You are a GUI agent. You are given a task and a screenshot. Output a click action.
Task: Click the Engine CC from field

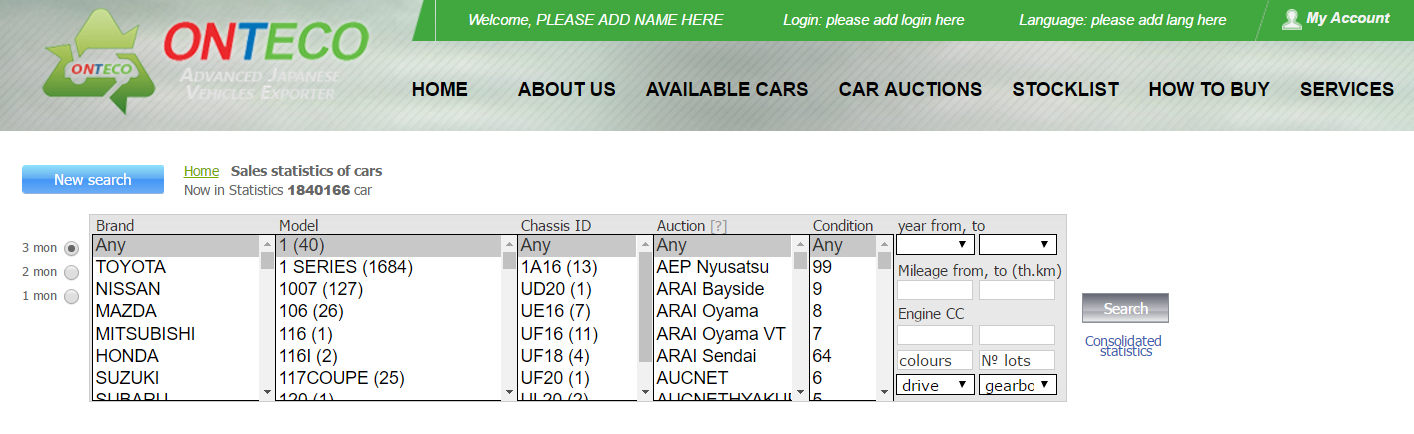935,335
